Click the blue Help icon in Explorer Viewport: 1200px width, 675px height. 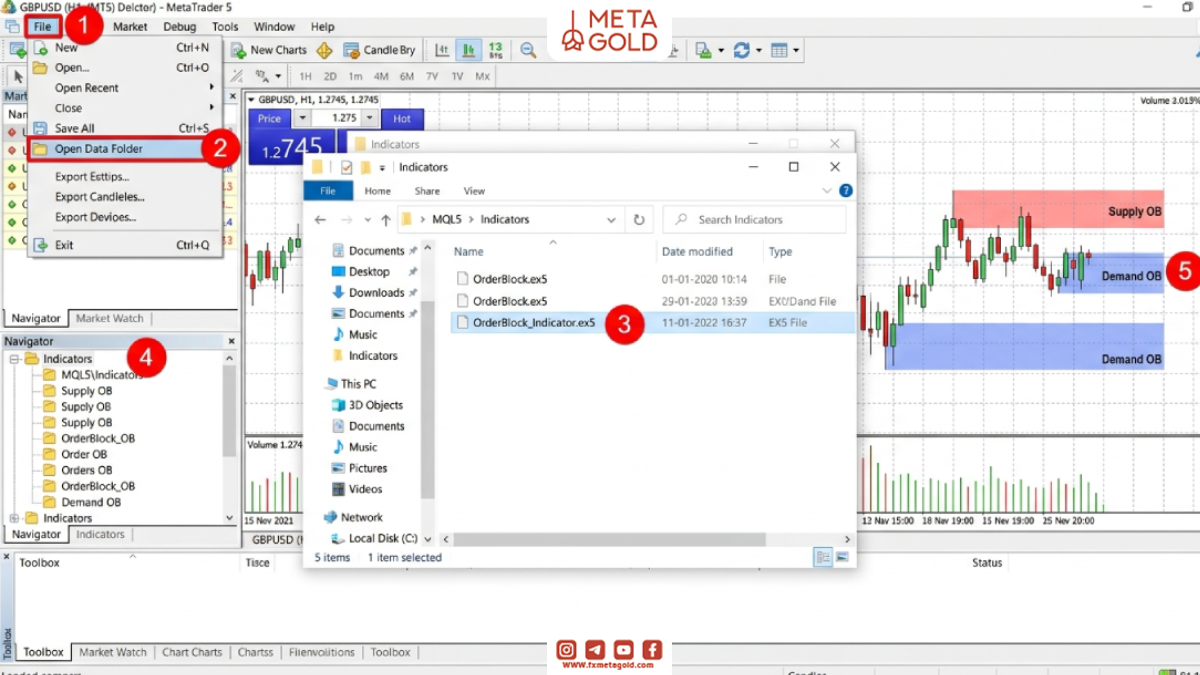tap(846, 190)
